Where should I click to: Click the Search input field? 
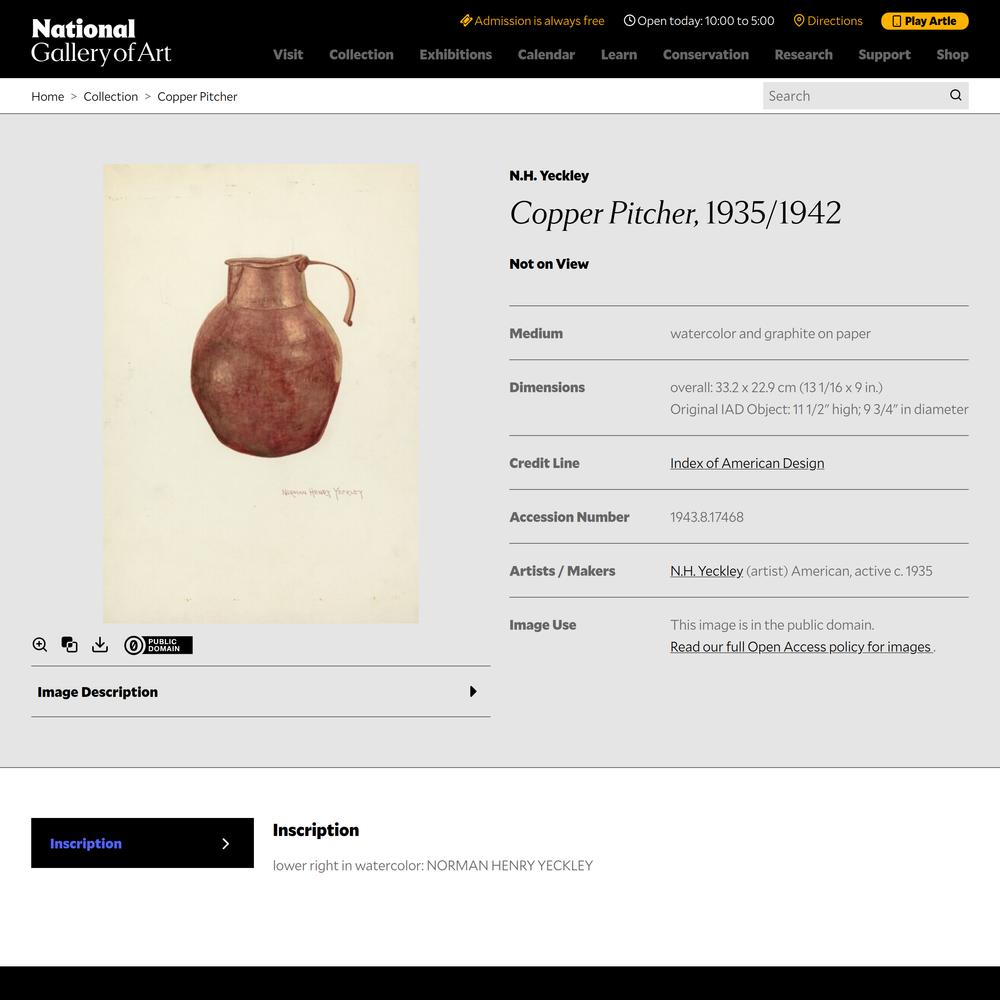click(855, 96)
